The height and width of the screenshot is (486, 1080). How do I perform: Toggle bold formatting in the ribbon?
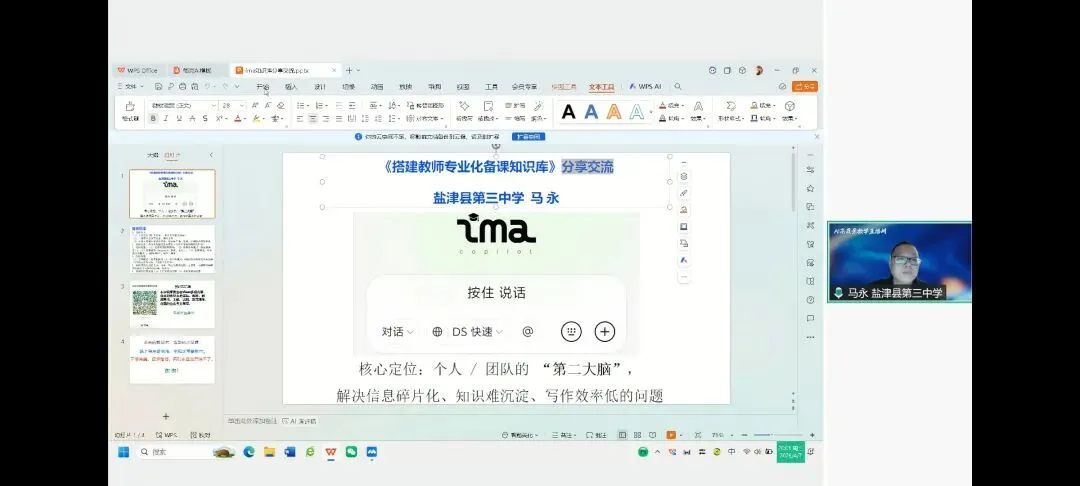coord(153,118)
